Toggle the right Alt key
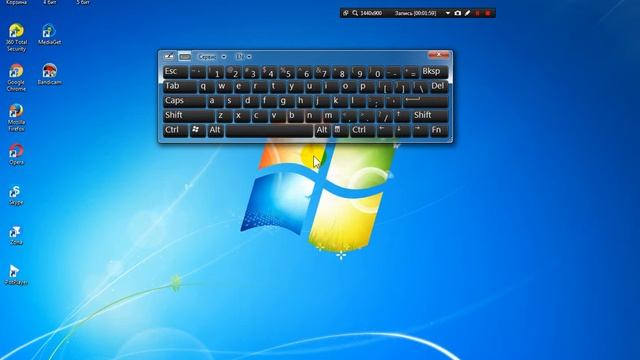640x360 pixels. tap(322, 130)
